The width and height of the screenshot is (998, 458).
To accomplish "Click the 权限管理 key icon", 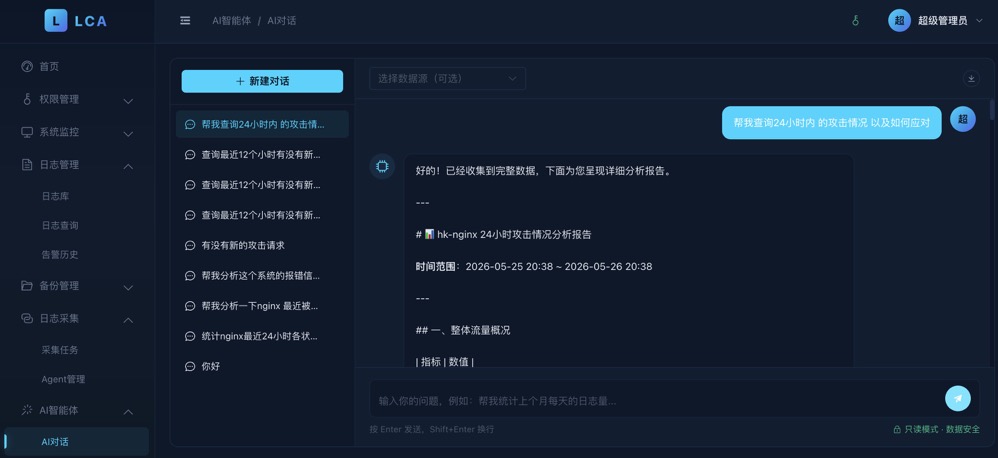I will 27,99.
